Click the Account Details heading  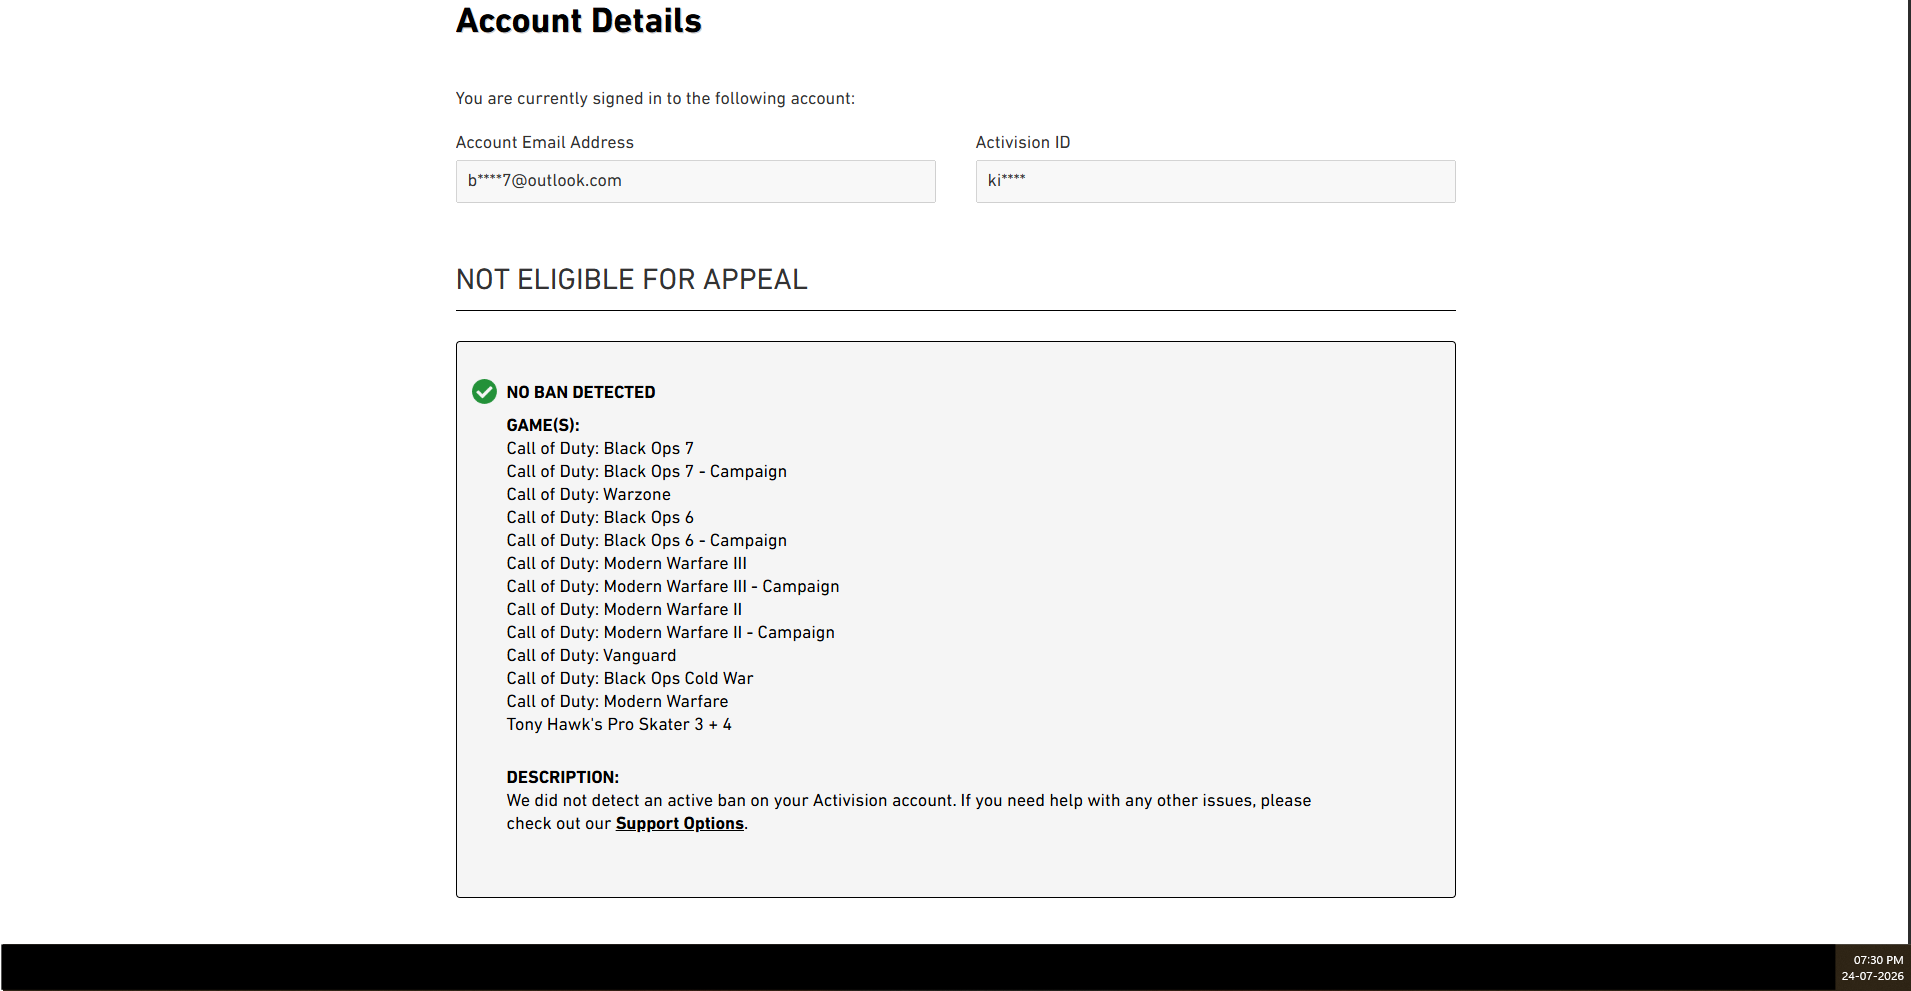click(579, 21)
